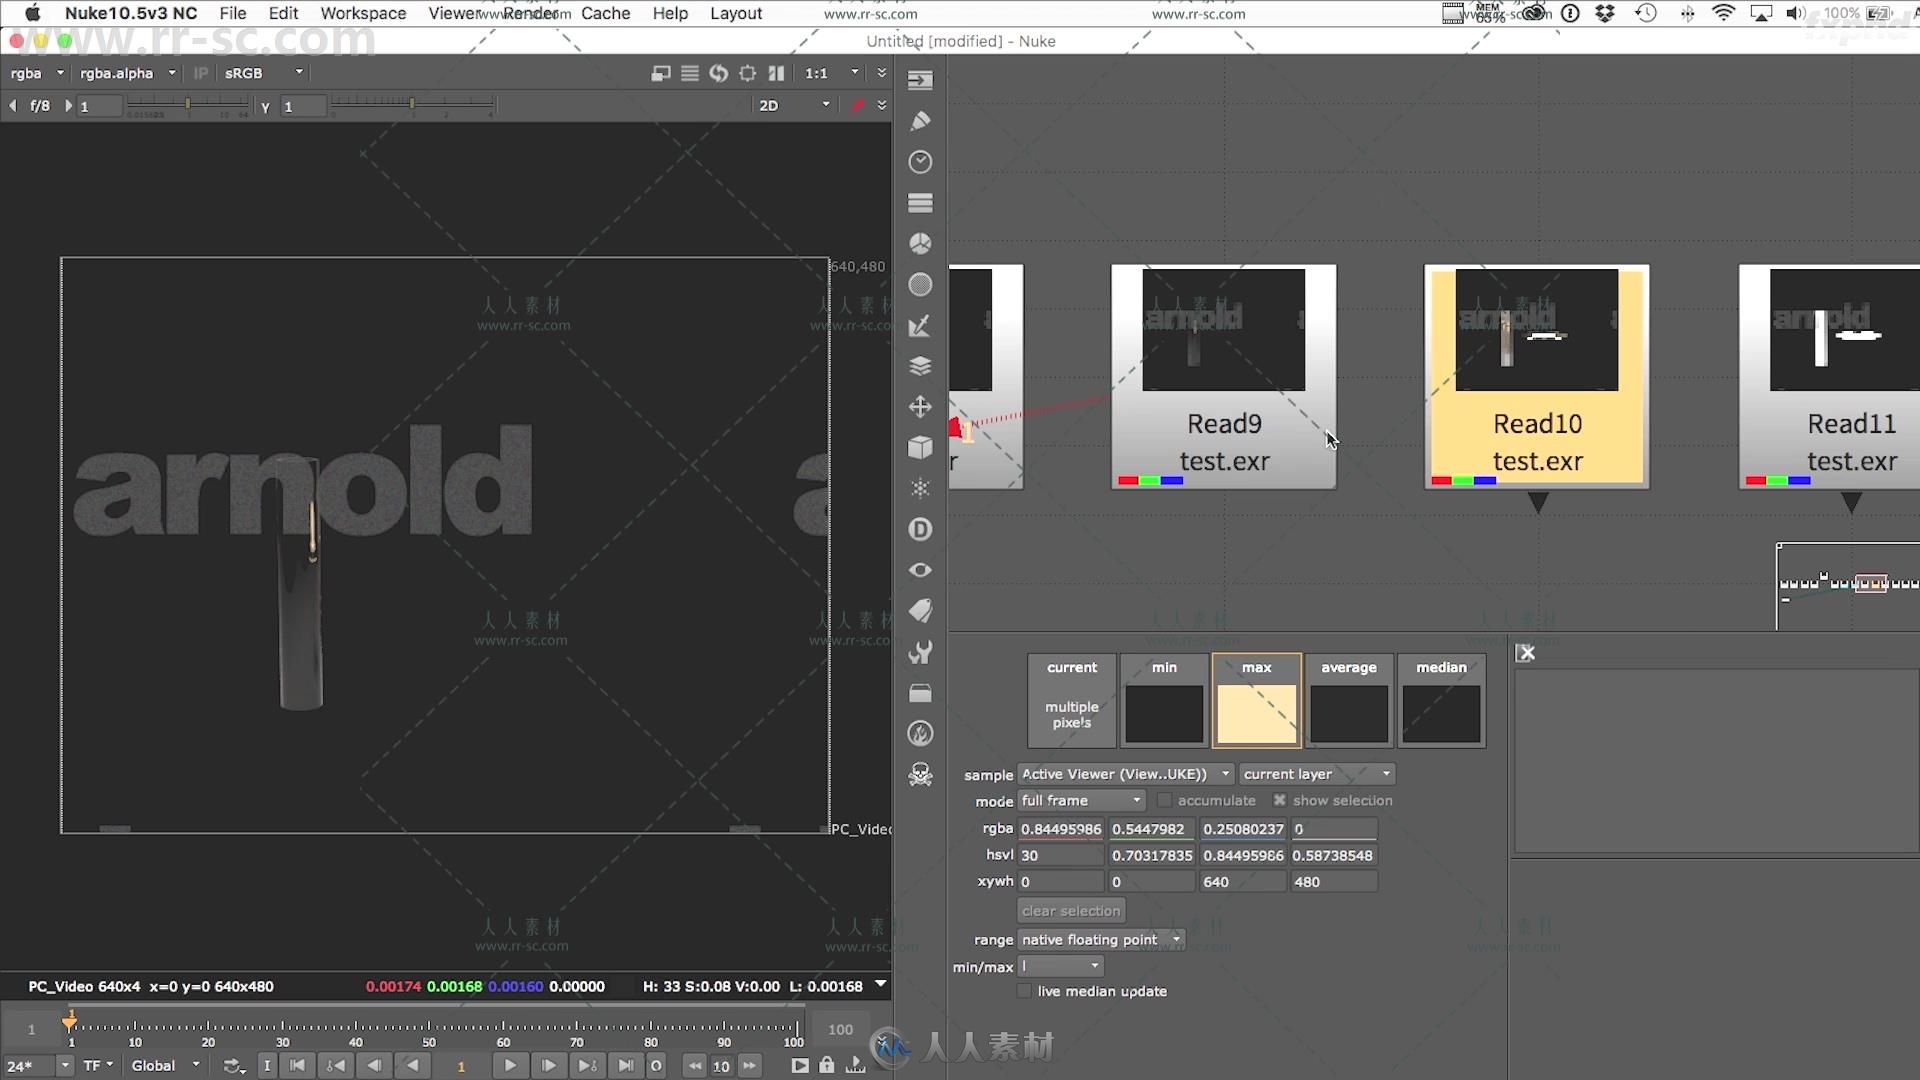Viewport: 1920px width, 1080px height.
Task: Open the File menu
Action: coord(232,13)
